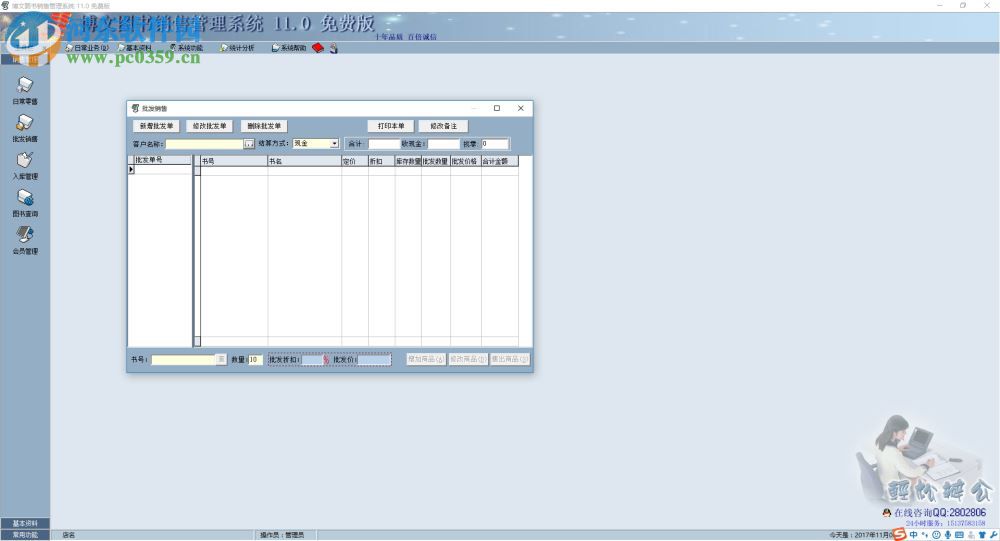Image resolution: width=1000 pixels, height=541 pixels.
Task: Click the 中 language indicator in IME bar
Action: point(913,535)
